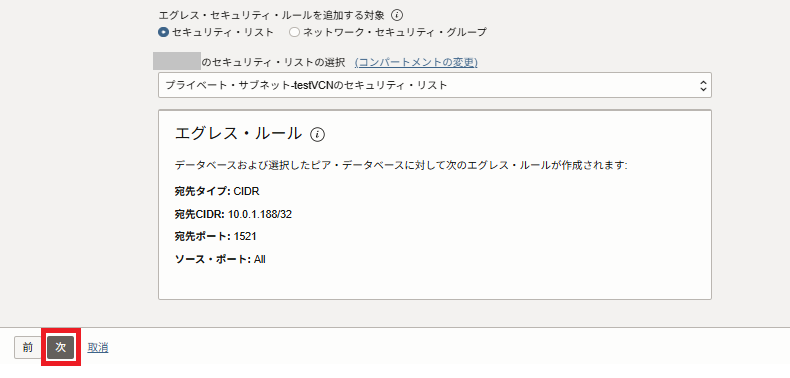790x378 pixels.
Task: Choose the ネットワーク・セキュリティ・グループ radio option
Action: pyautogui.click(x=294, y=32)
